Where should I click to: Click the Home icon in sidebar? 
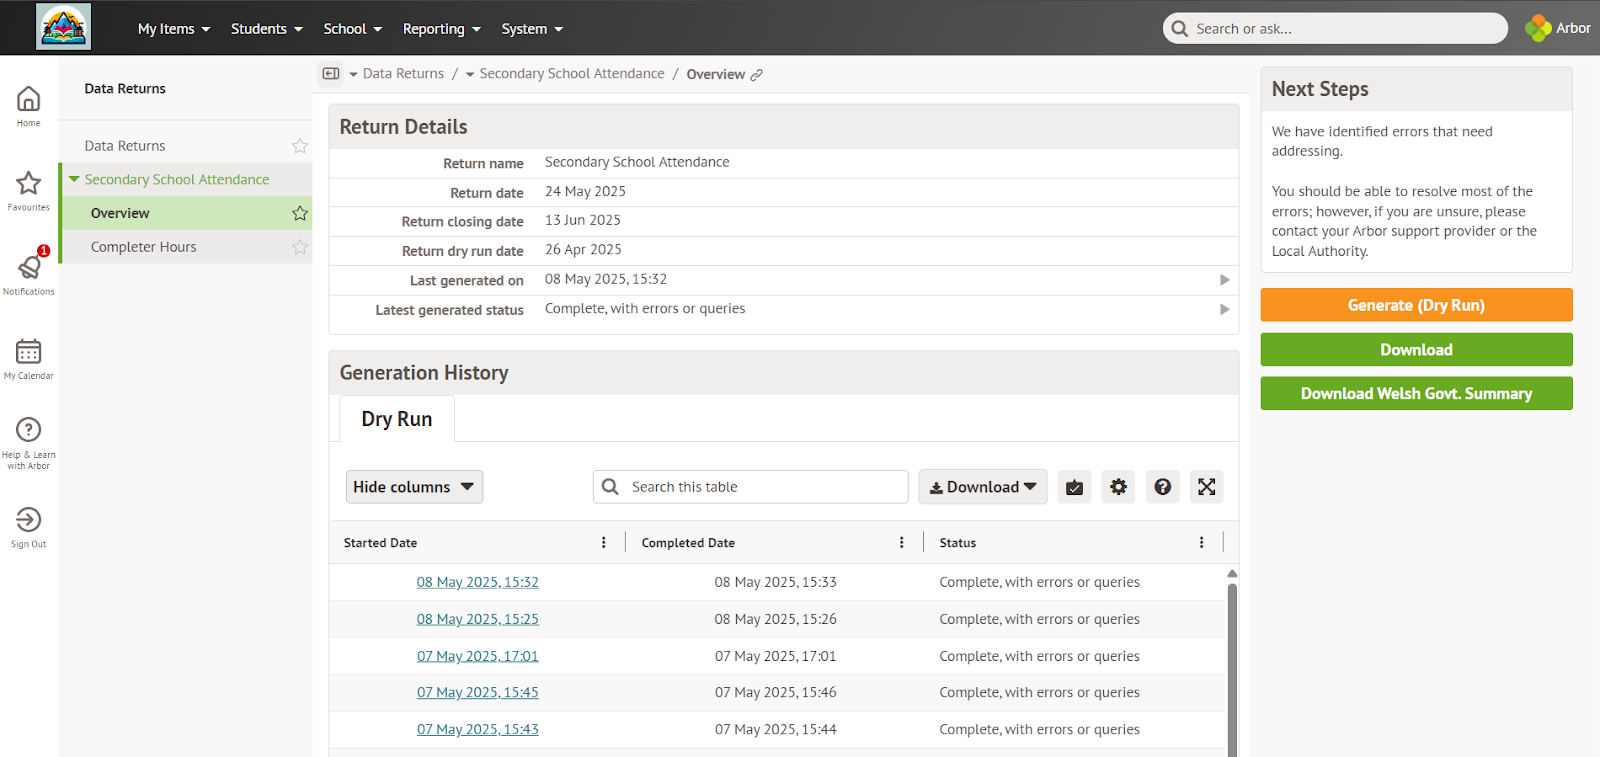[x=28, y=99]
